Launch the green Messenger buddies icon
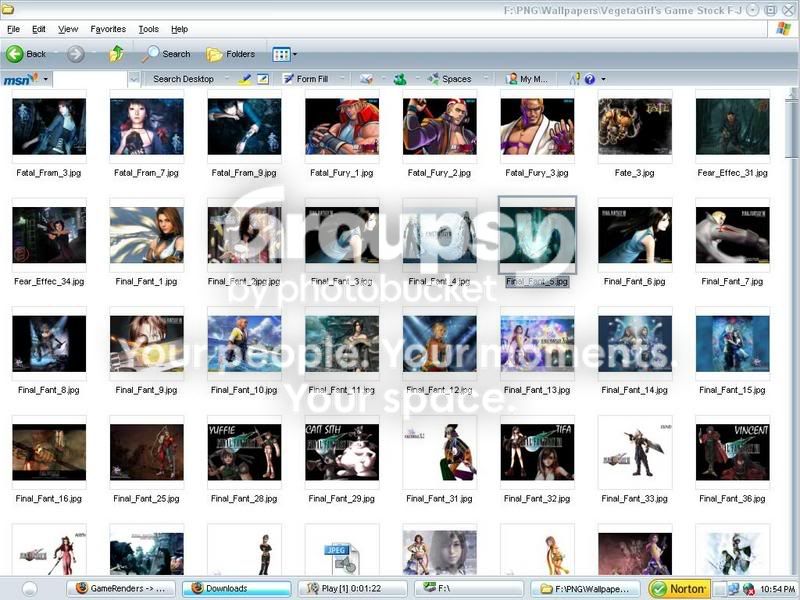This screenshot has height=600, width=800. pos(399,79)
